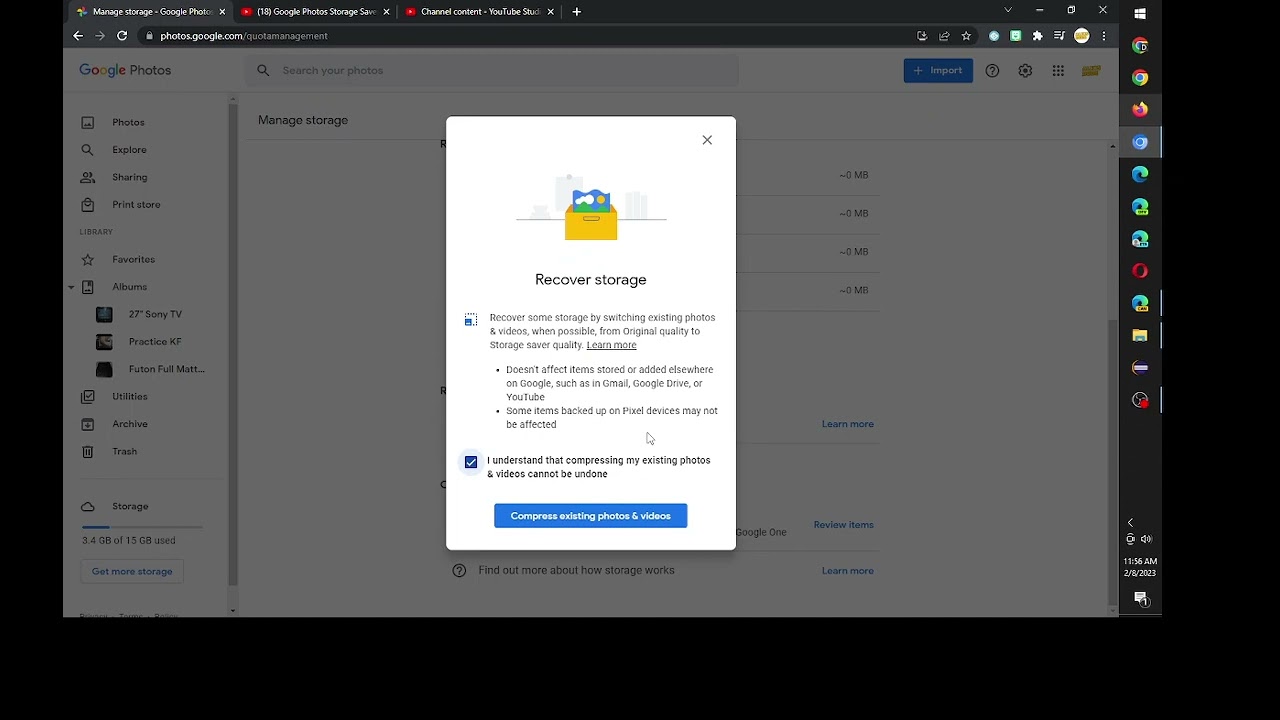Screen dimensions: 1280x720
Task: Click Compress existing photos & videos
Action: (x=590, y=516)
